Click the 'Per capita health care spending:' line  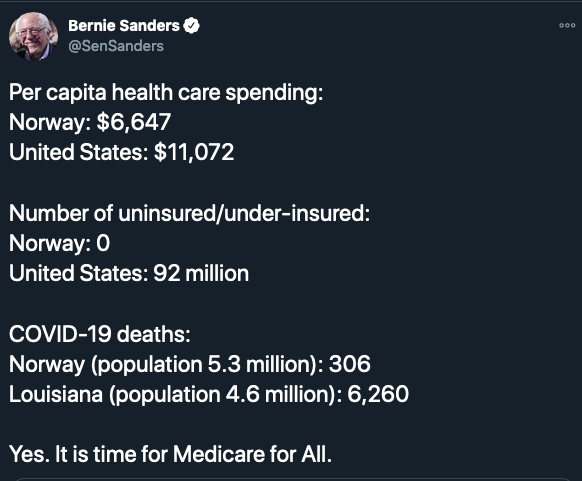click(x=166, y=92)
